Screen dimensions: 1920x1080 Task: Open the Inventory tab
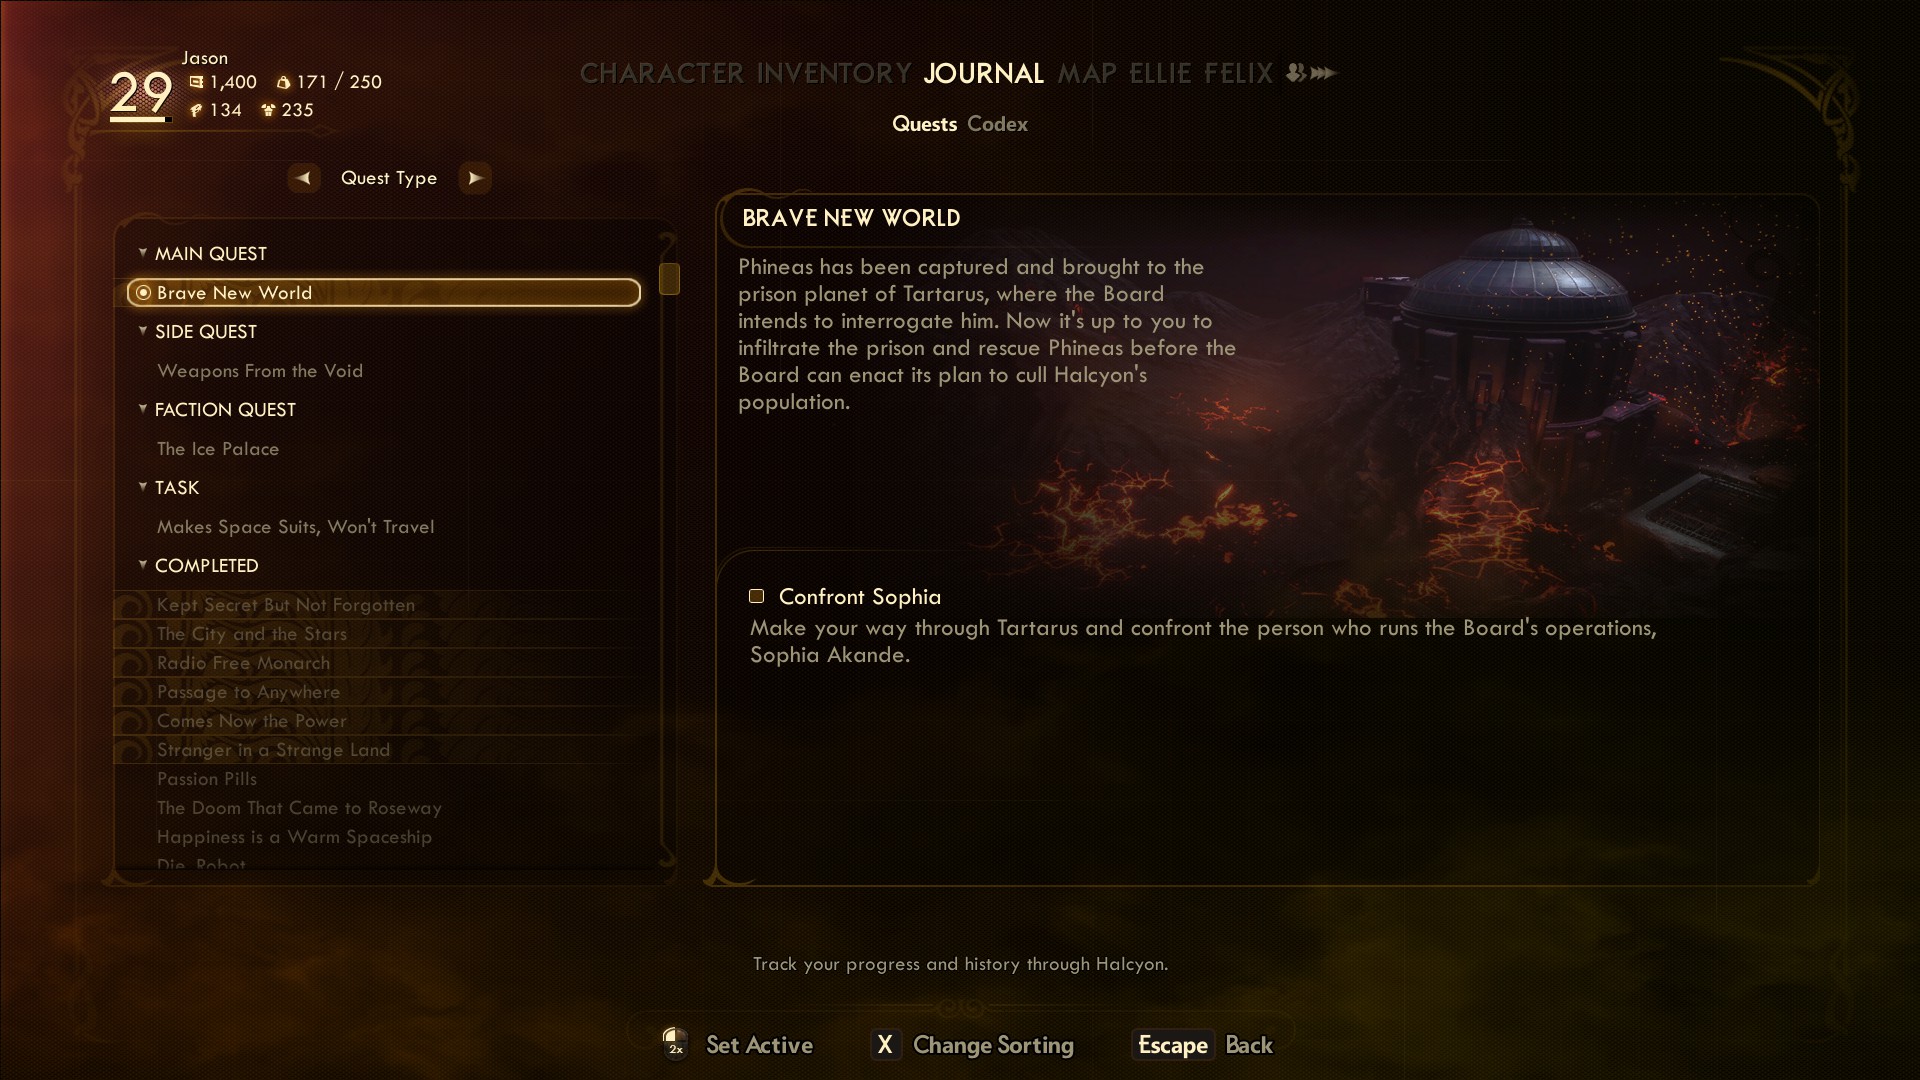(834, 74)
